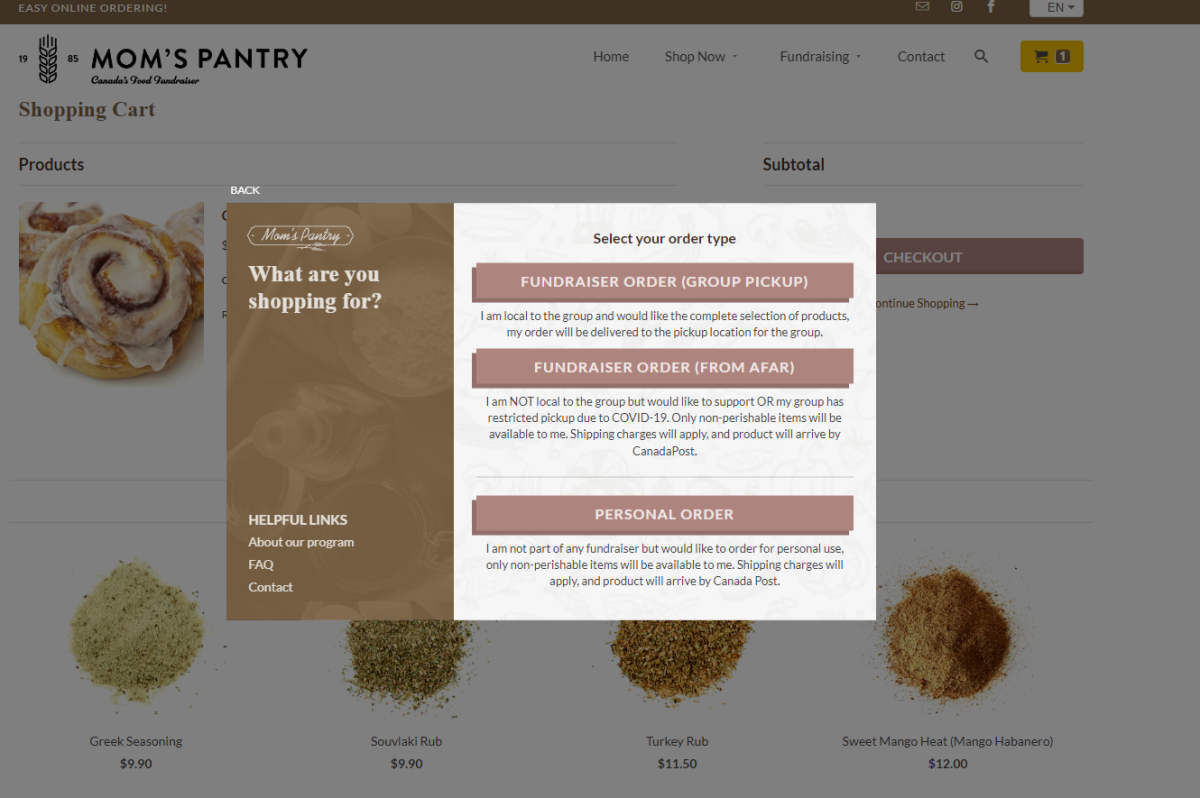1200x798 pixels.
Task: Click the cinnamon bun product thumbnail
Action: (x=111, y=290)
